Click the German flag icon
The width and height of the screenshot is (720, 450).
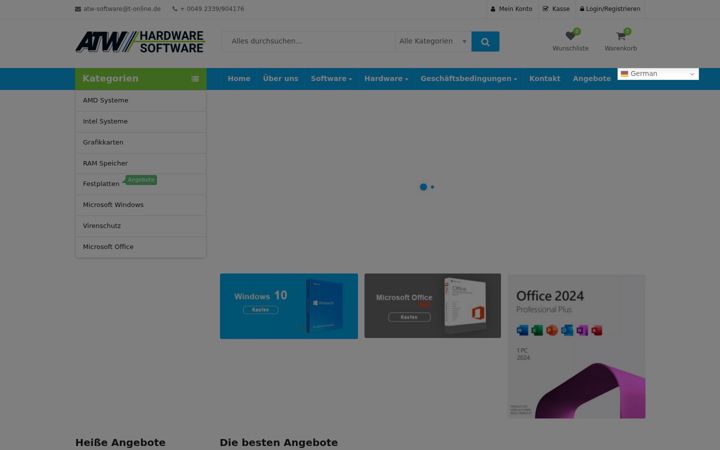coord(624,73)
